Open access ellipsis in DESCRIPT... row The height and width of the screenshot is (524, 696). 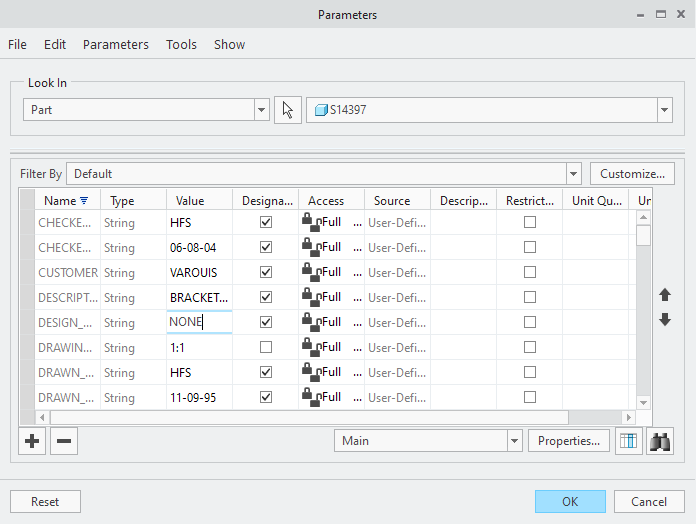coord(357,299)
